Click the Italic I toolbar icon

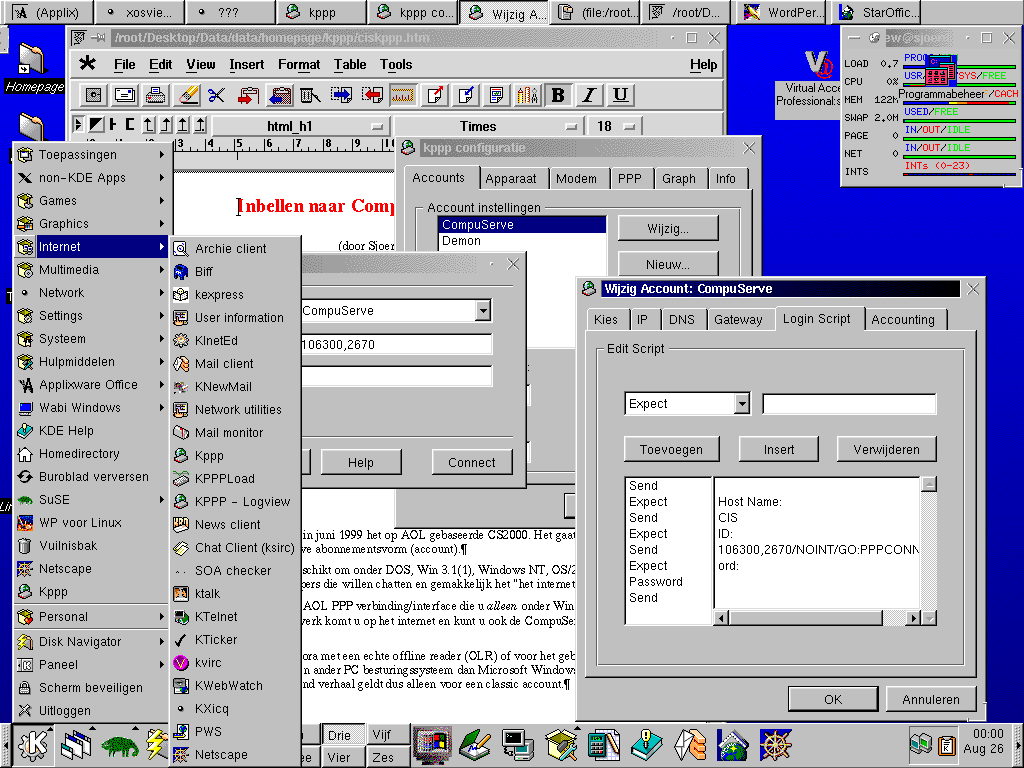pos(589,95)
